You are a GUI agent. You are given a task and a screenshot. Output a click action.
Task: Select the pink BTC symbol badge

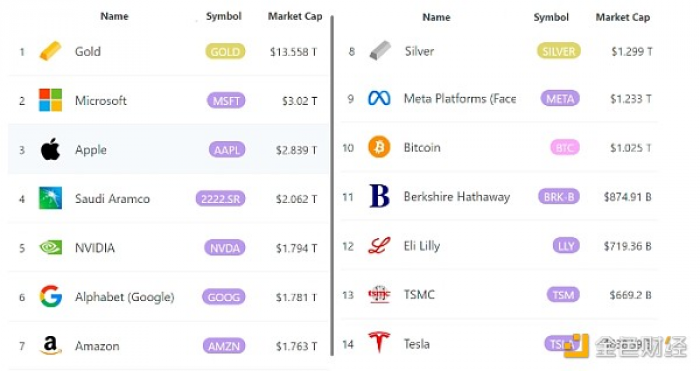(565, 148)
